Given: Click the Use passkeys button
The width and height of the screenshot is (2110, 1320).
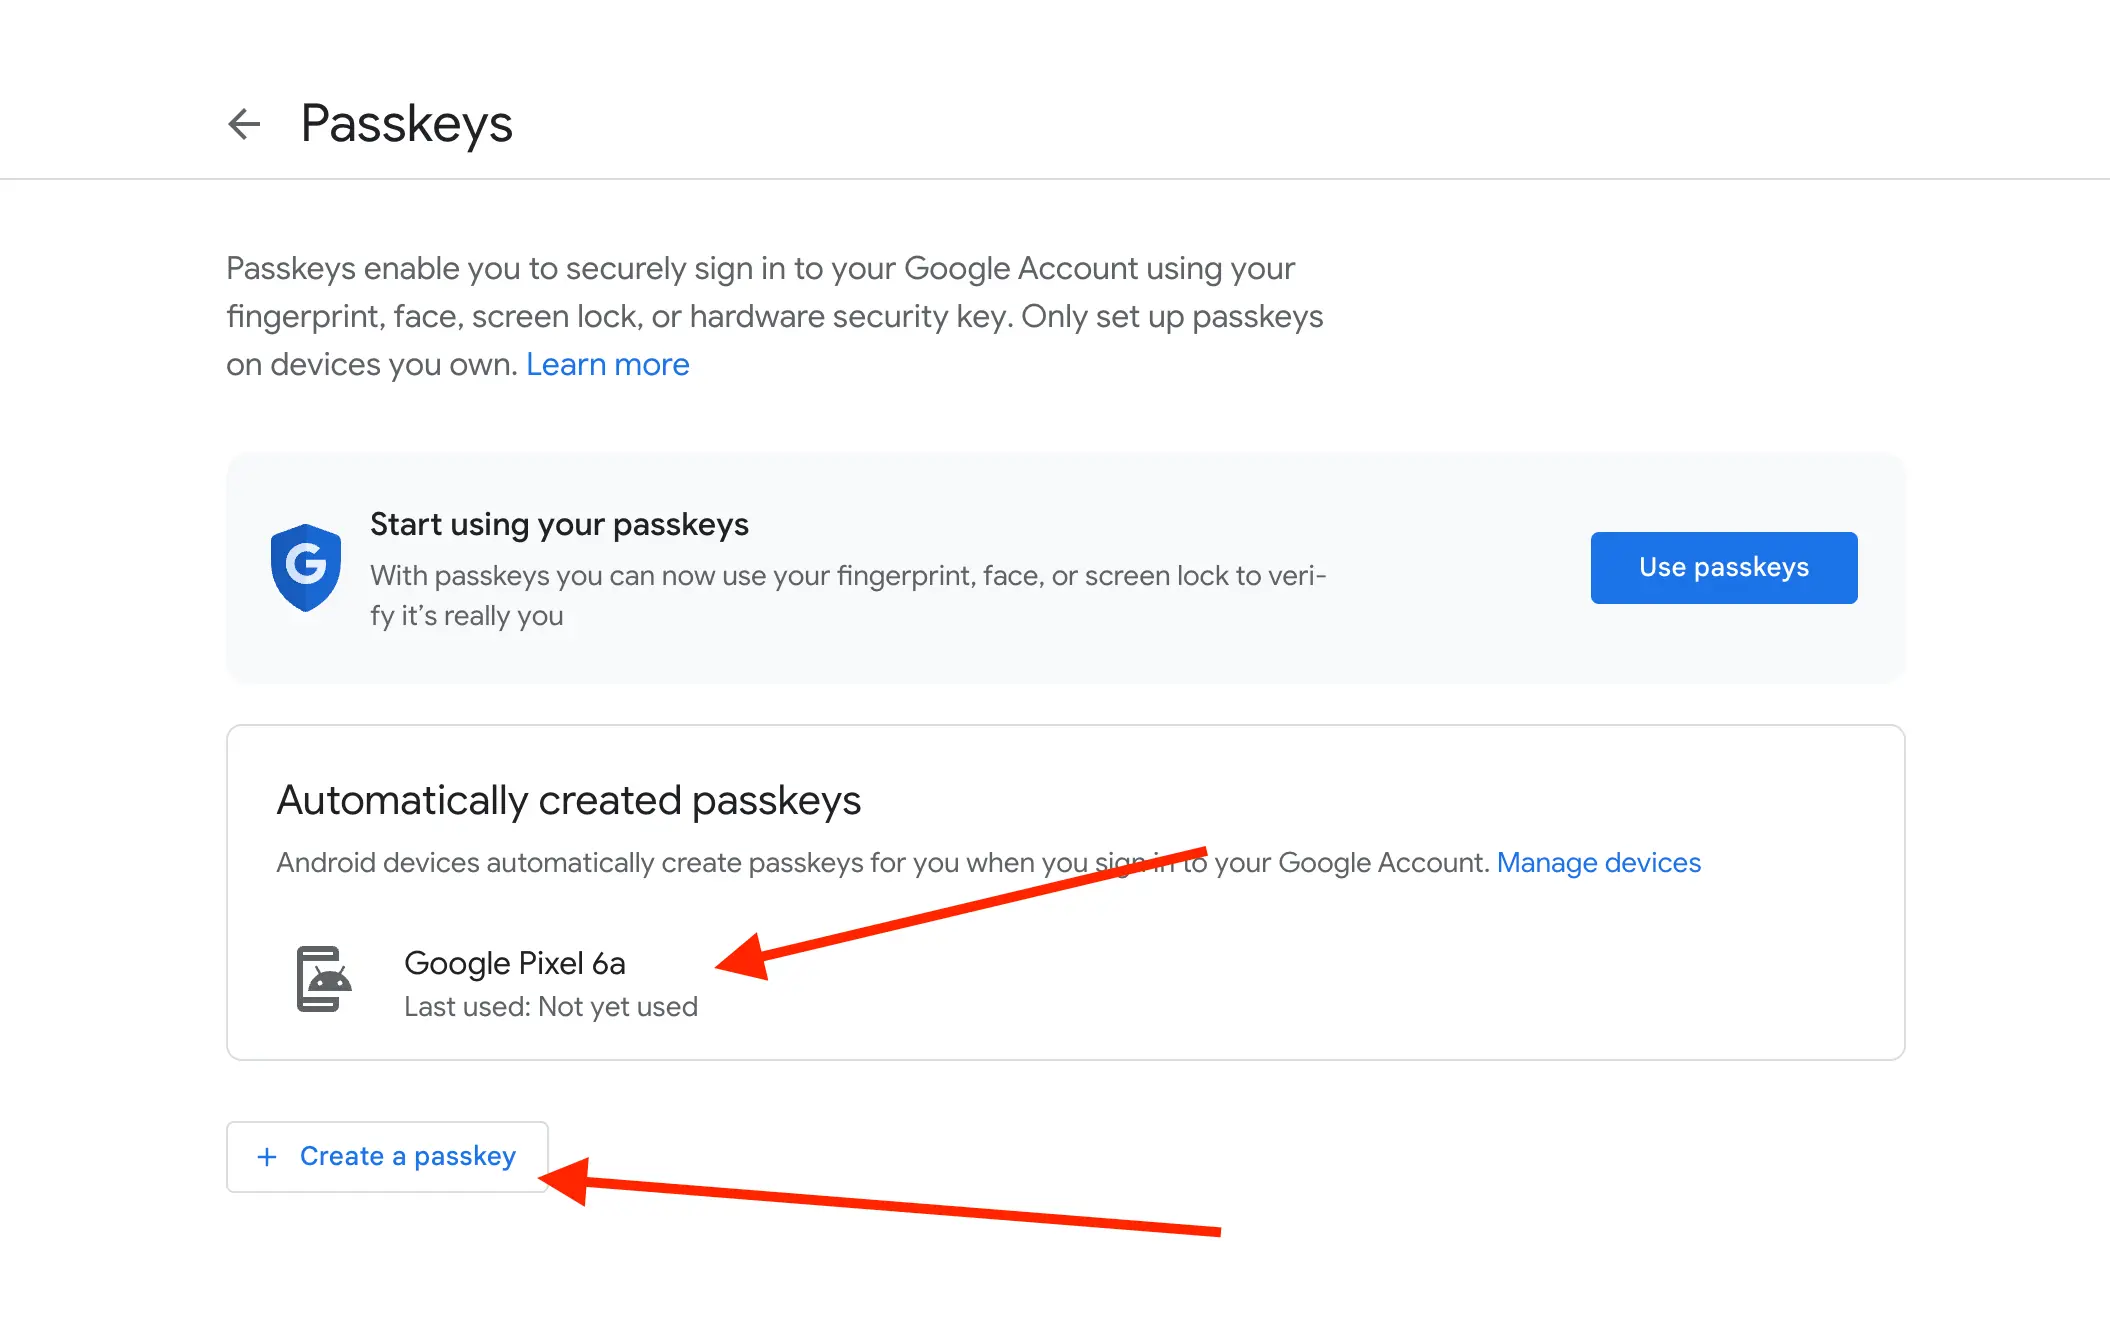Looking at the screenshot, I should [x=1724, y=568].
